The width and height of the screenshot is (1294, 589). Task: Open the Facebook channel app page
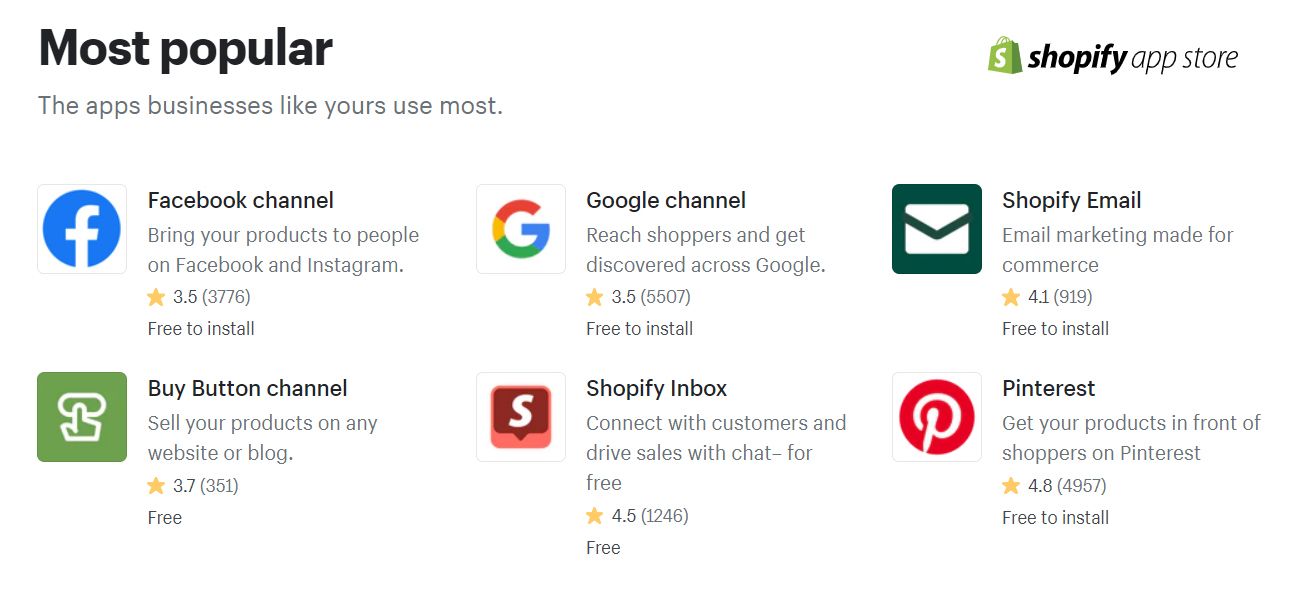point(240,200)
